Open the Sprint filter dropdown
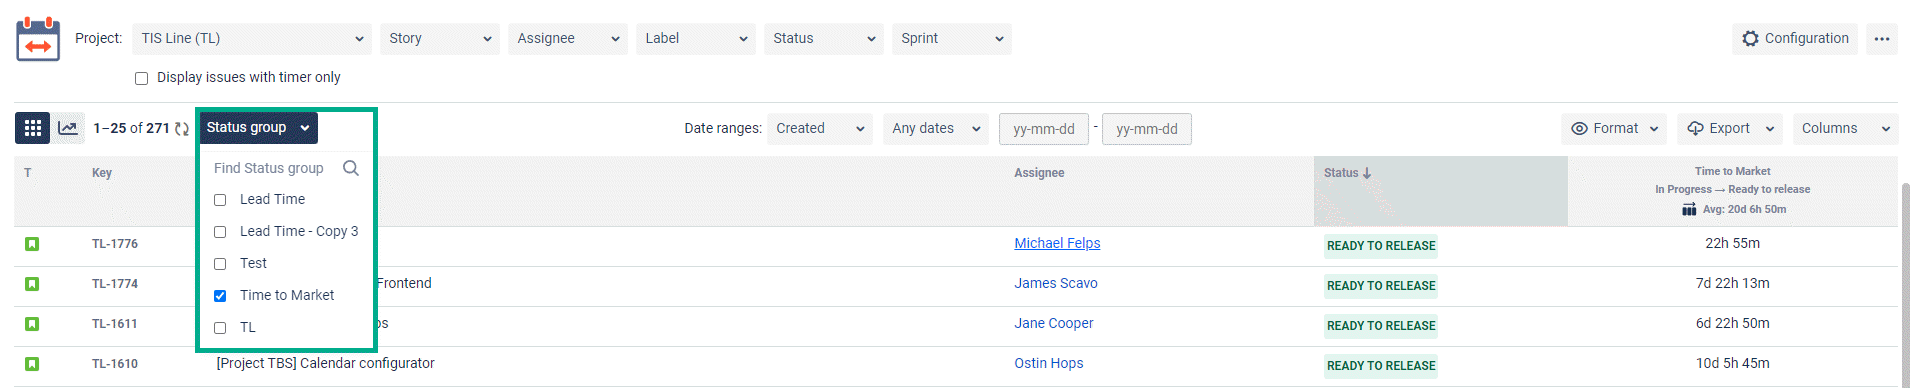Image resolution: width=1913 pixels, height=388 pixels. point(952,39)
